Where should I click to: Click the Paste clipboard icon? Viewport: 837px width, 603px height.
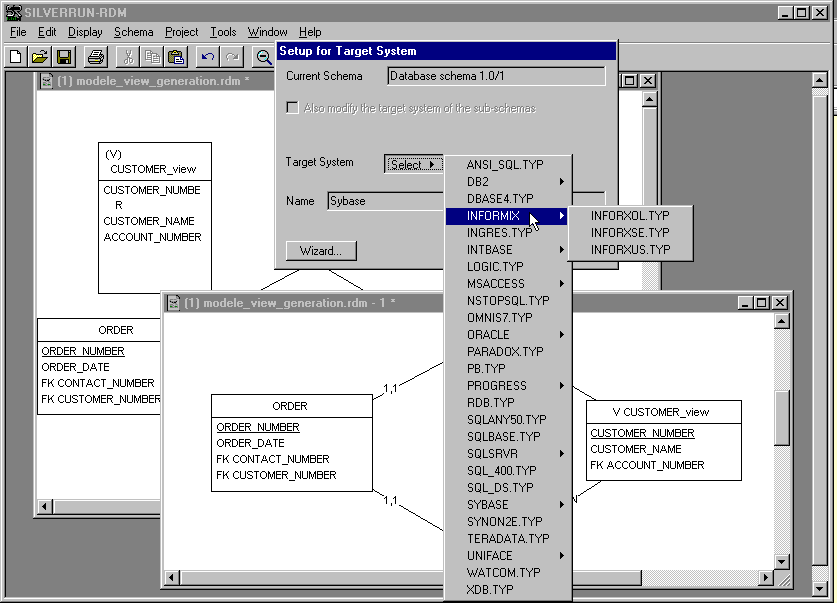[176, 57]
